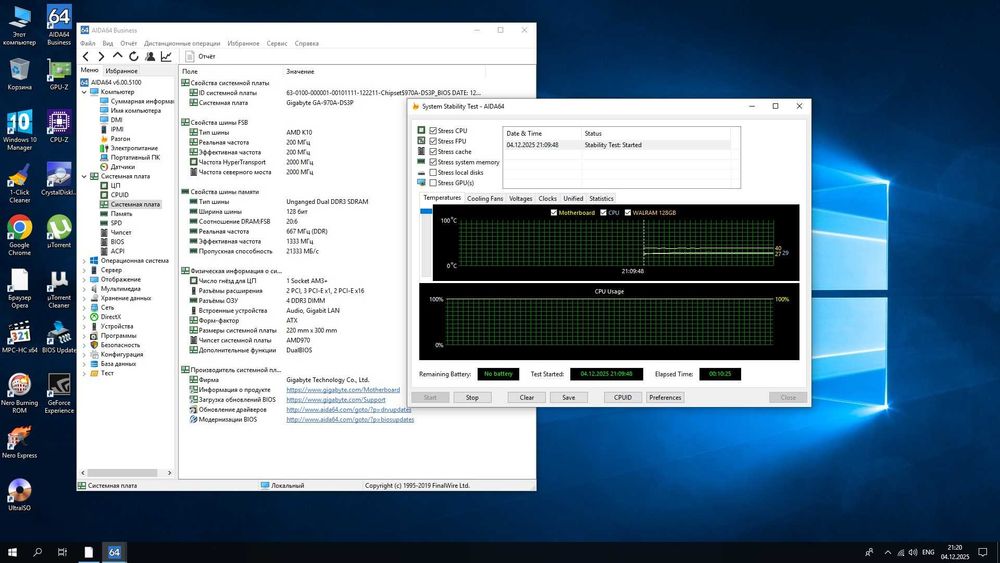
Task: Click the AIDA64 taskbar button
Action: [x=114, y=552]
